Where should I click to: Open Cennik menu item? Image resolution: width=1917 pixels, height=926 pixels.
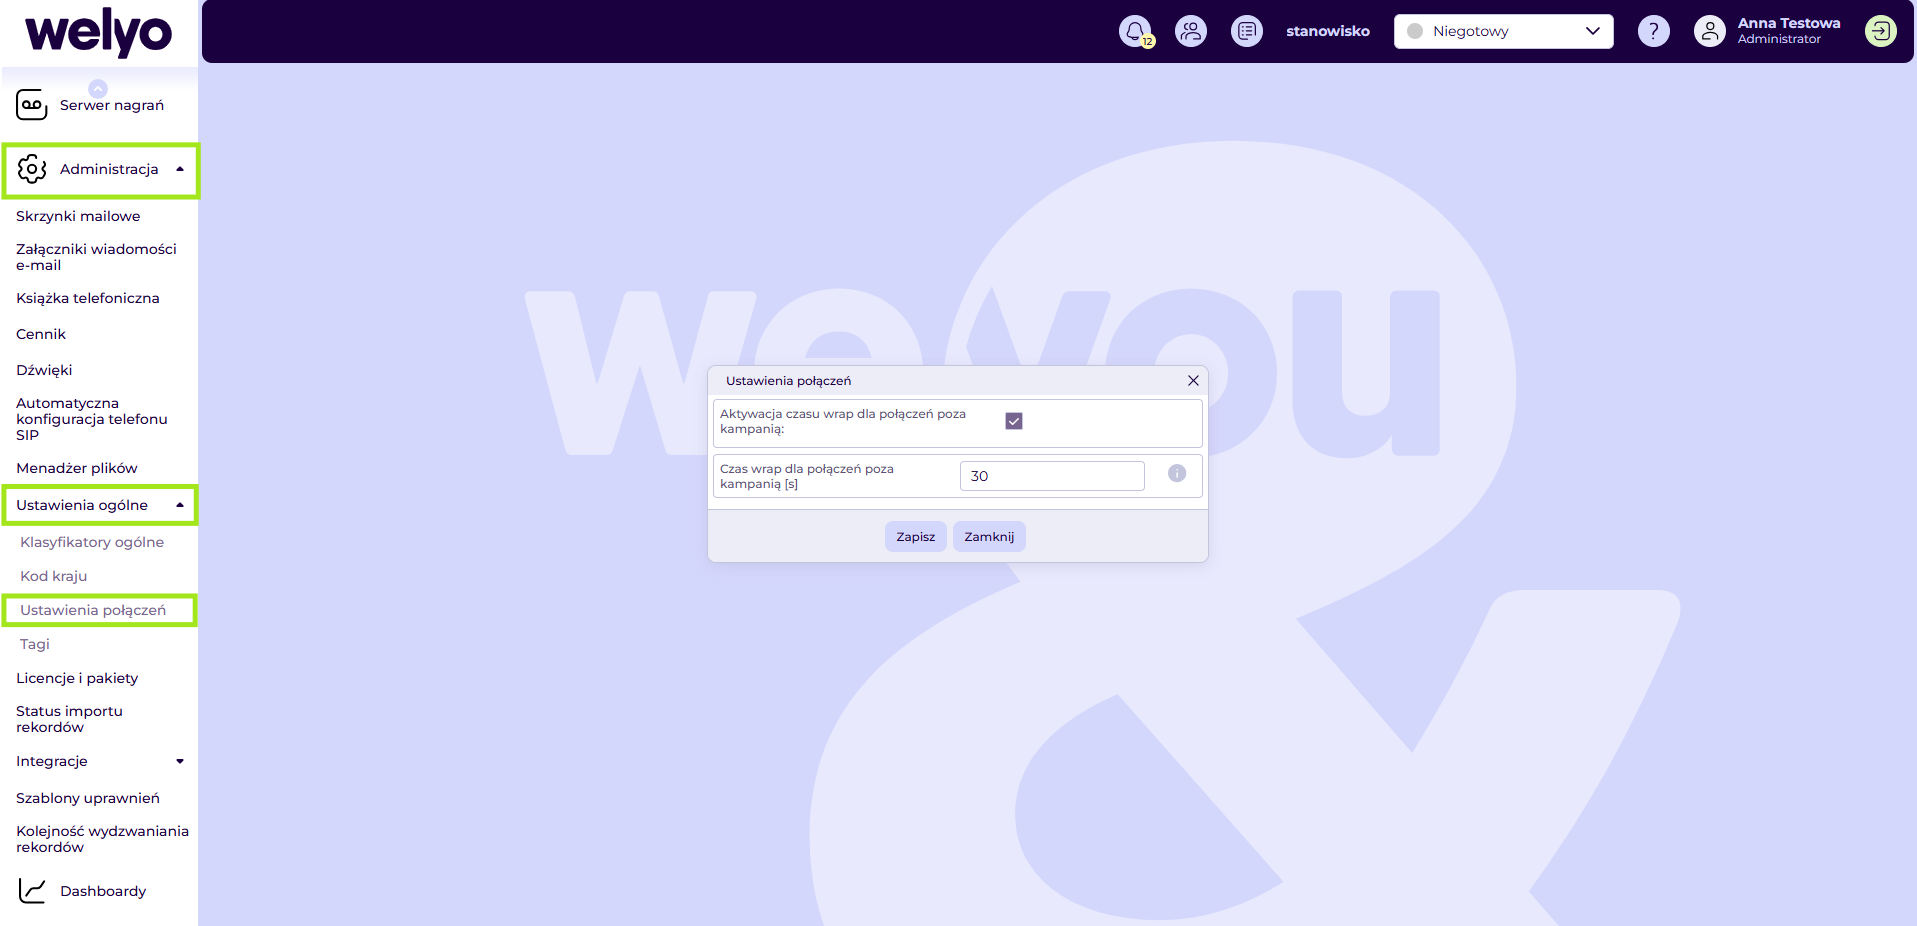pyautogui.click(x=41, y=334)
